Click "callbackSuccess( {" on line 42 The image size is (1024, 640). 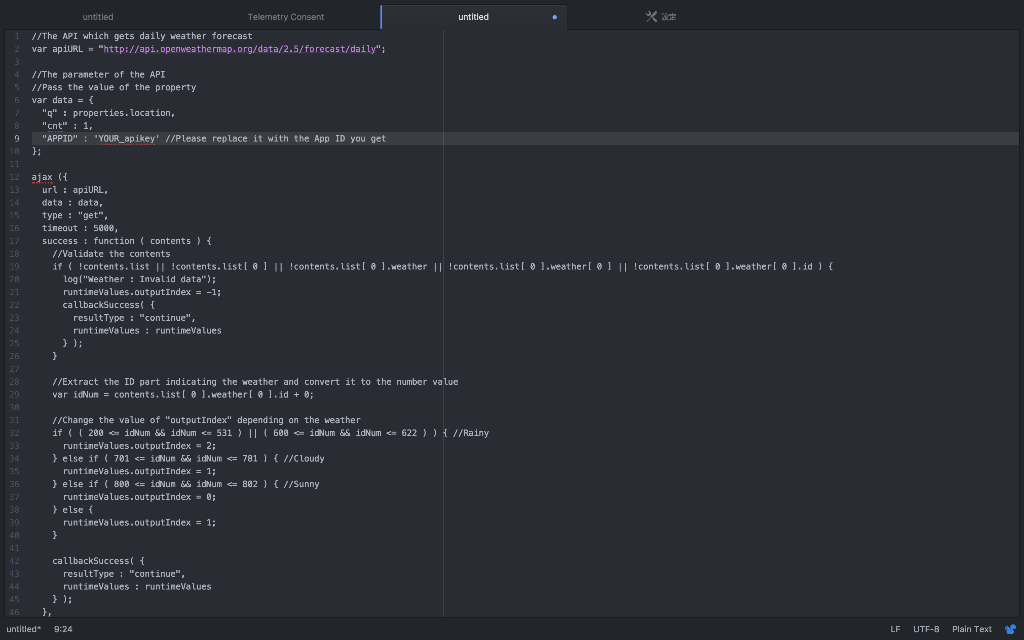pos(98,561)
